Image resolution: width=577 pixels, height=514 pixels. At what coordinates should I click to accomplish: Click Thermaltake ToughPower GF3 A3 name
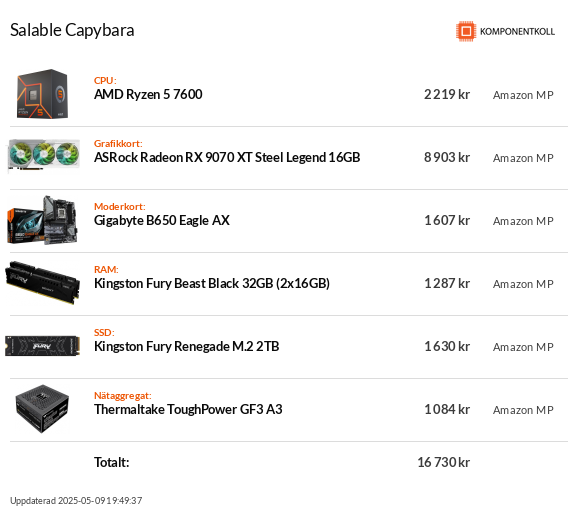(188, 410)
